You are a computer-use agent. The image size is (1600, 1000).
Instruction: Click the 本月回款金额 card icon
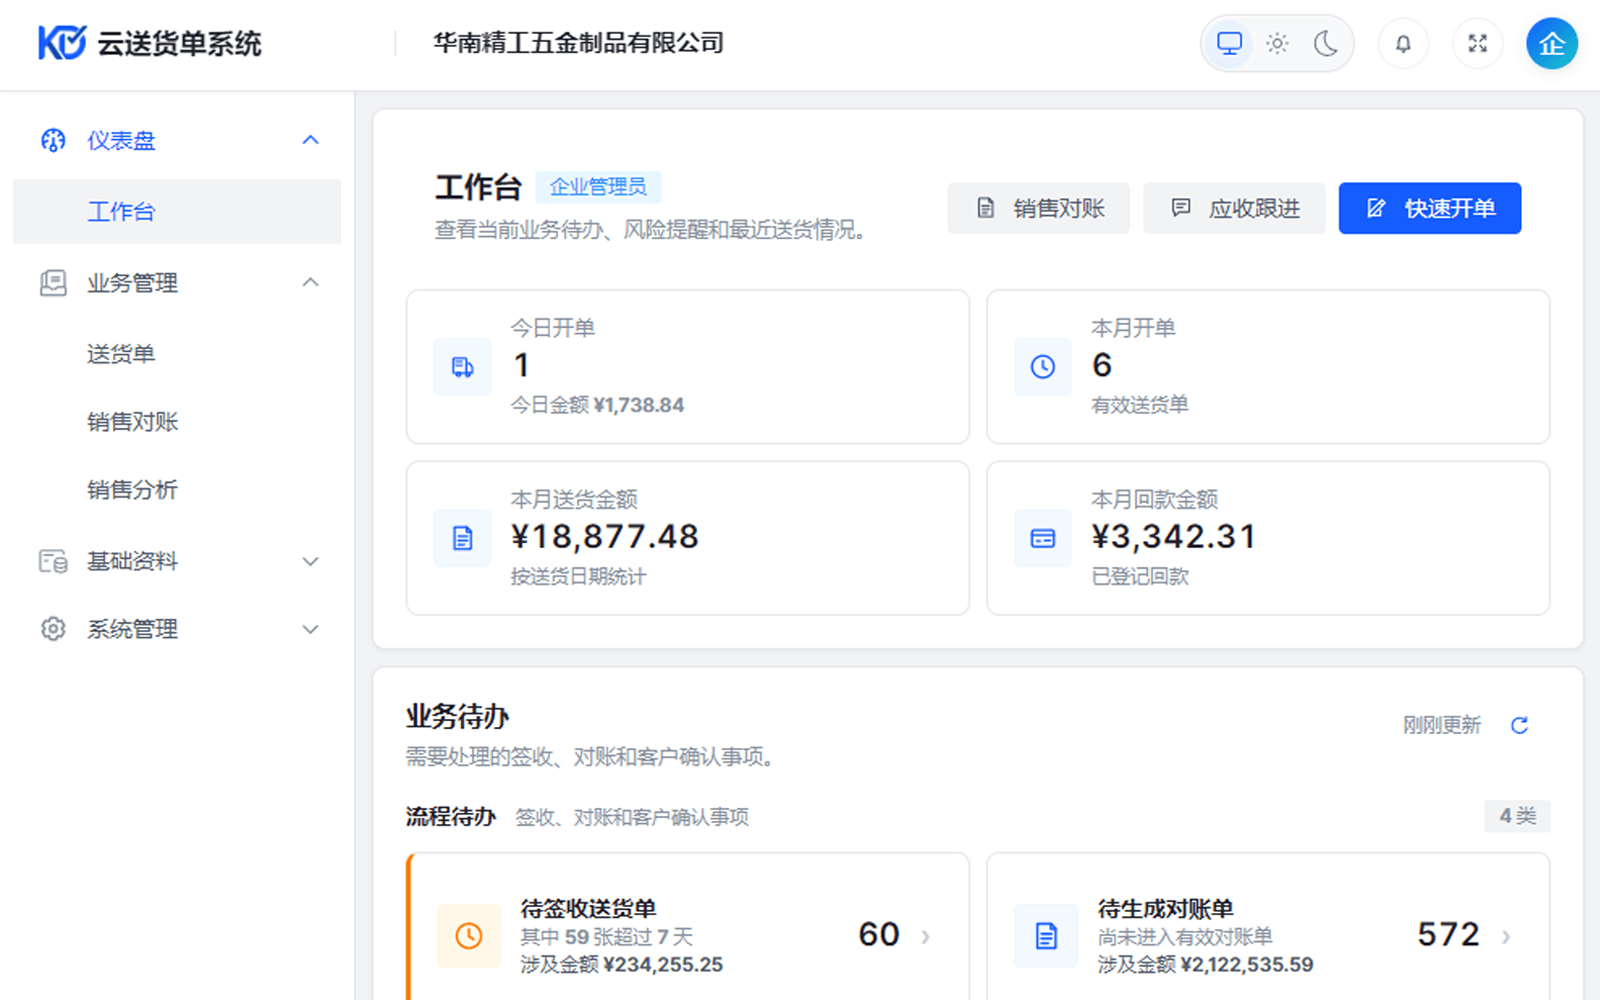coord(1043,538)
